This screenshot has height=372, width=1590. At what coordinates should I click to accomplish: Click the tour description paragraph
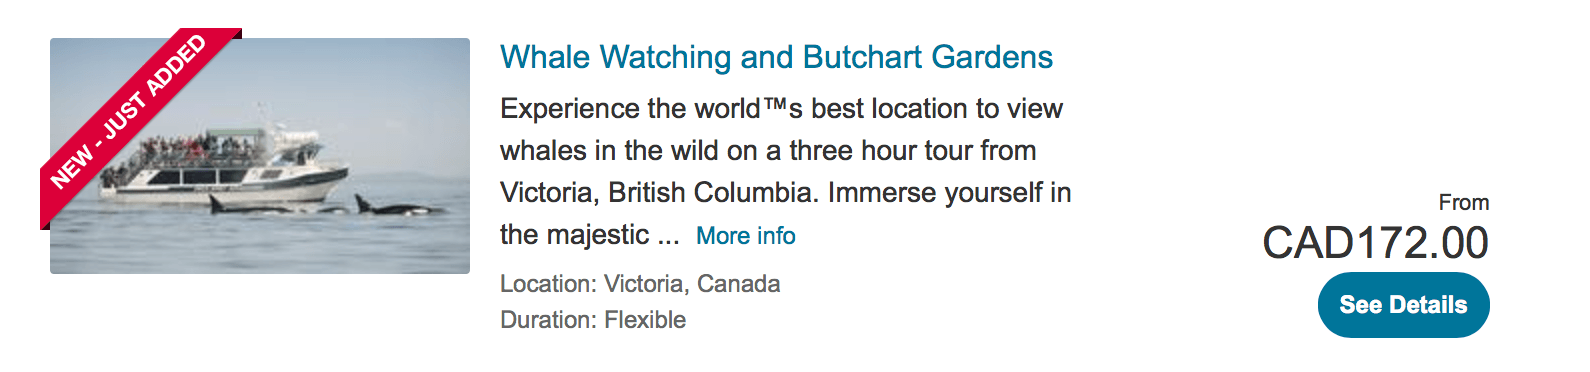click(785, 172)
